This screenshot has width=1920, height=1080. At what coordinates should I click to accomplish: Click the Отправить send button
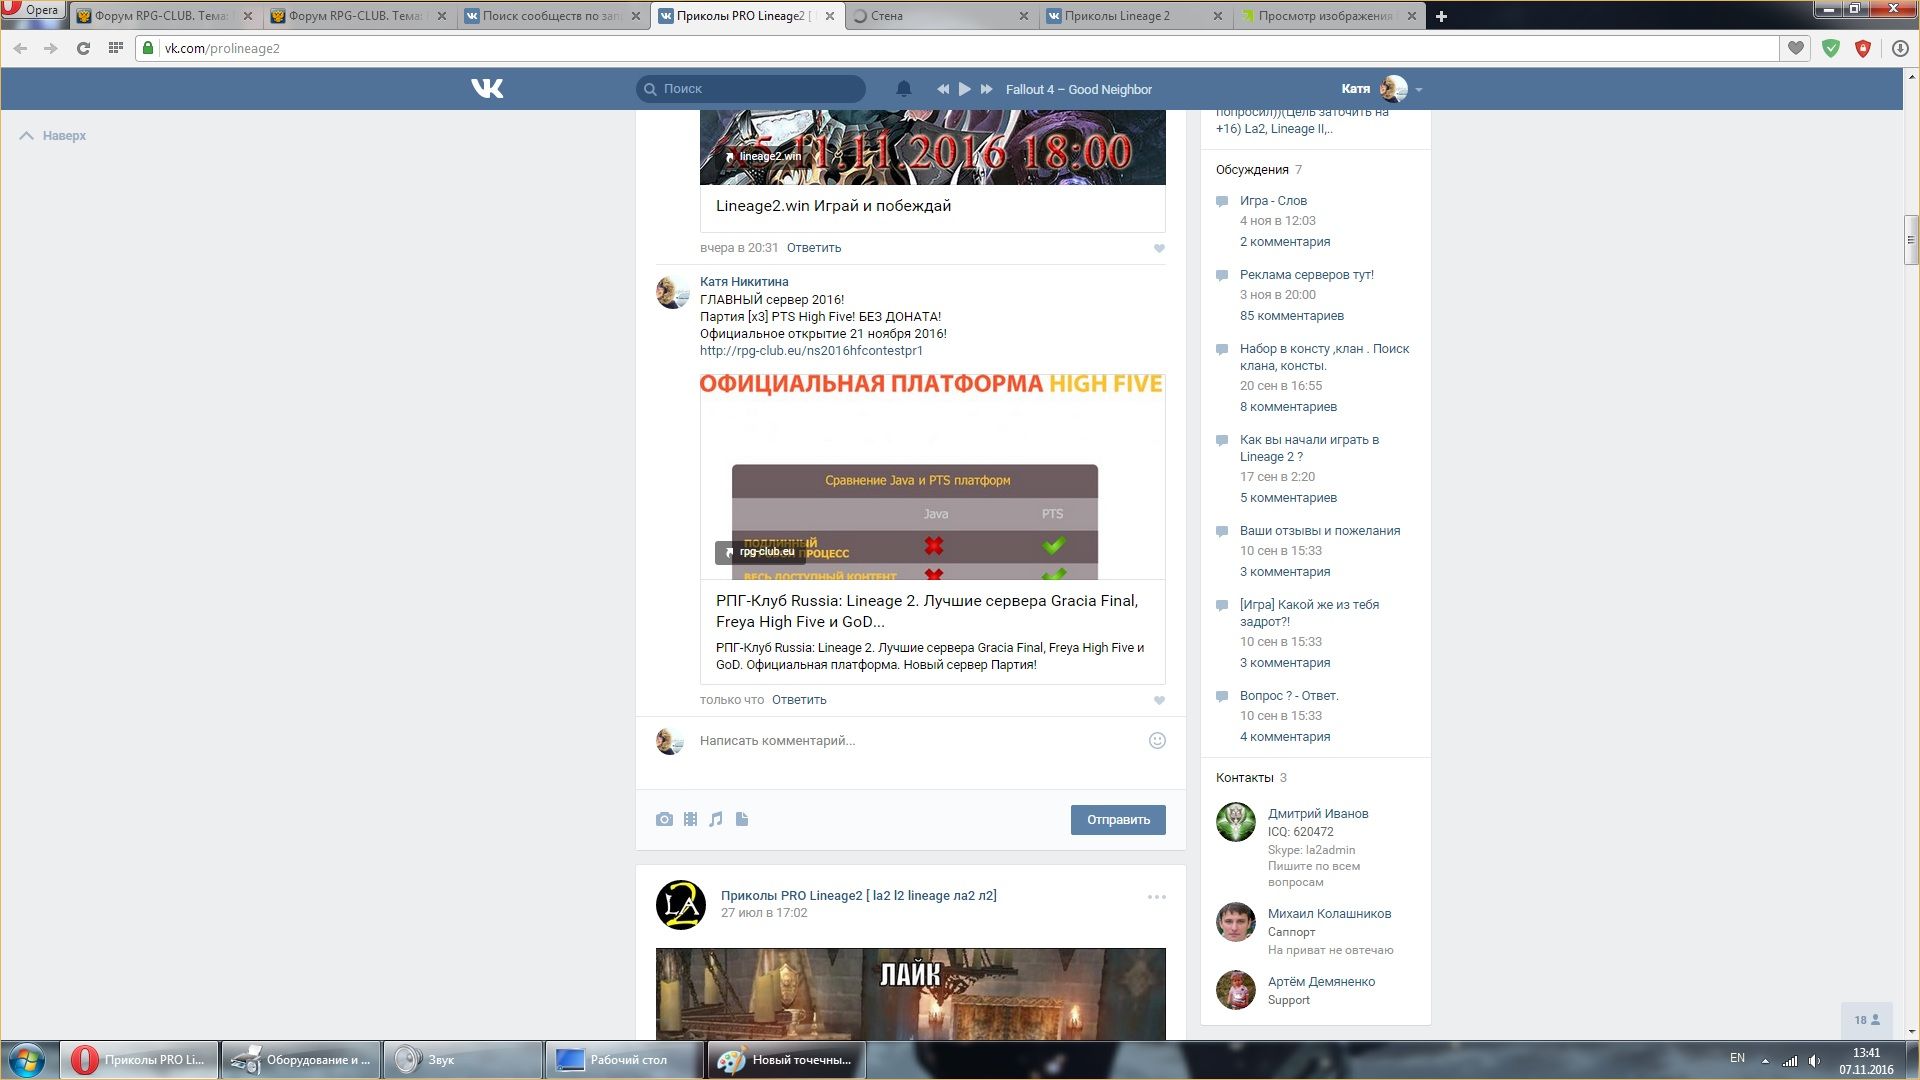pos(1118,820)
